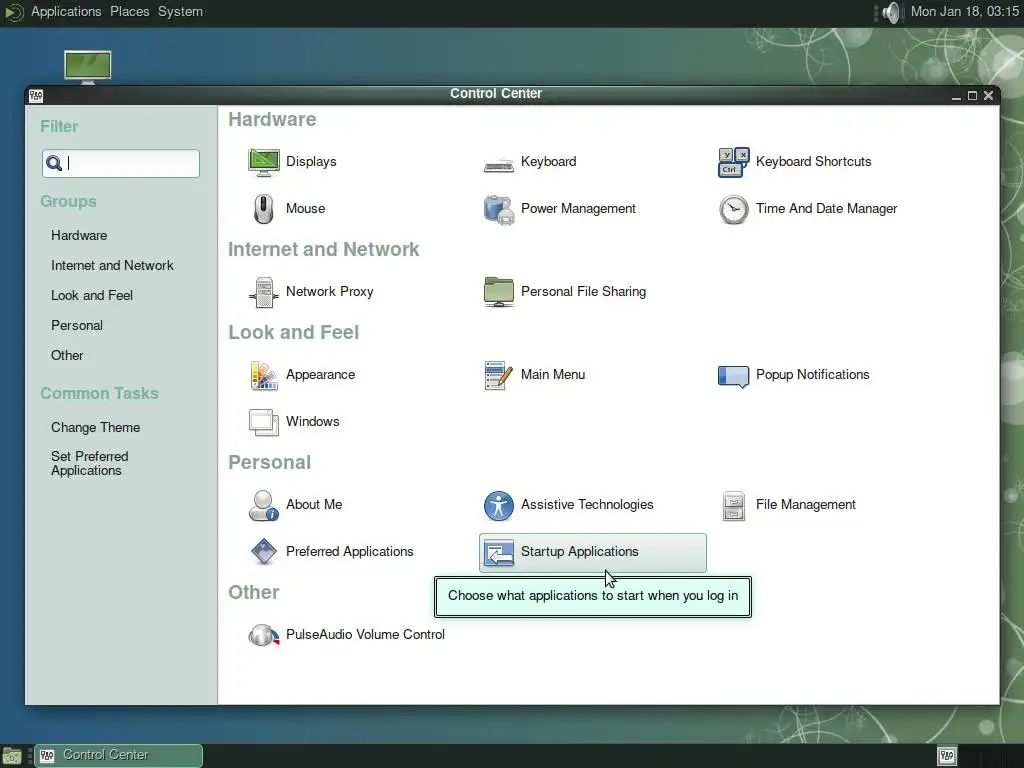Open the Personal File Sharing icon

click(499, 292)
